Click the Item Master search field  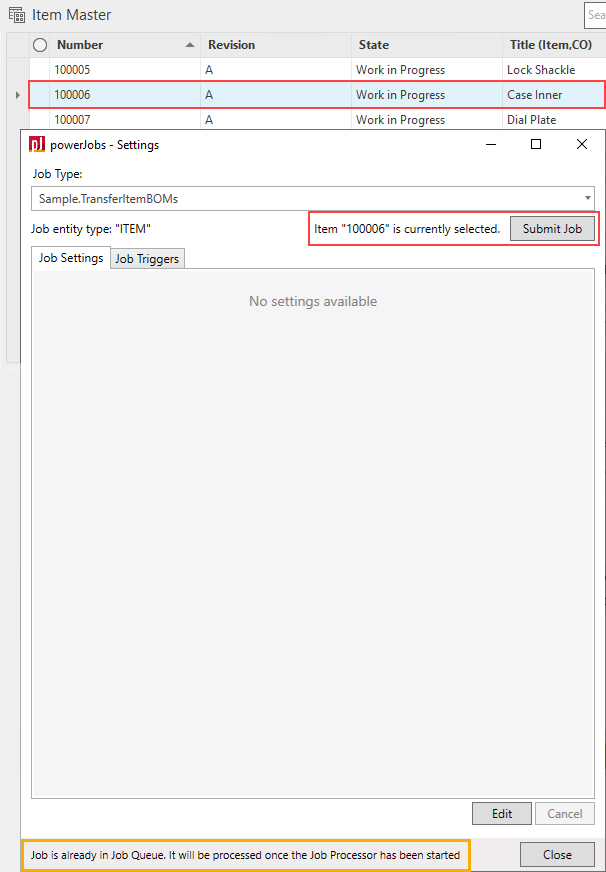click(595, 15)
